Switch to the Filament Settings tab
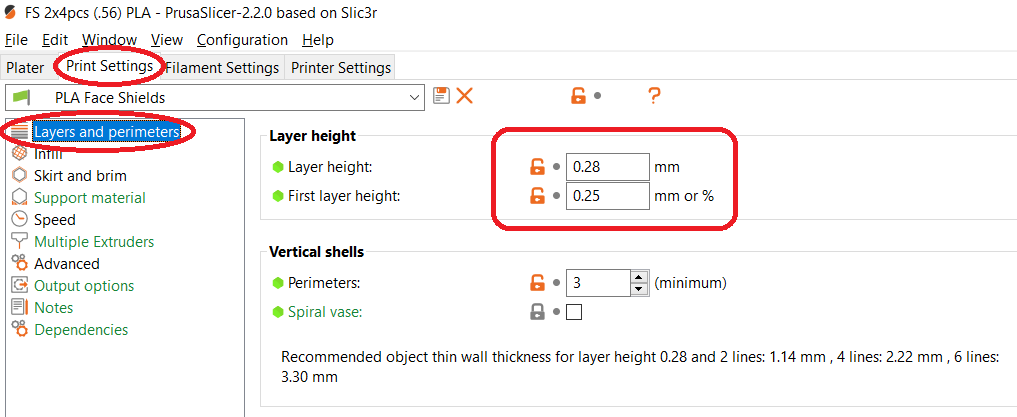This screenshot has height=417, width=1017. click(x=222, y=68)
